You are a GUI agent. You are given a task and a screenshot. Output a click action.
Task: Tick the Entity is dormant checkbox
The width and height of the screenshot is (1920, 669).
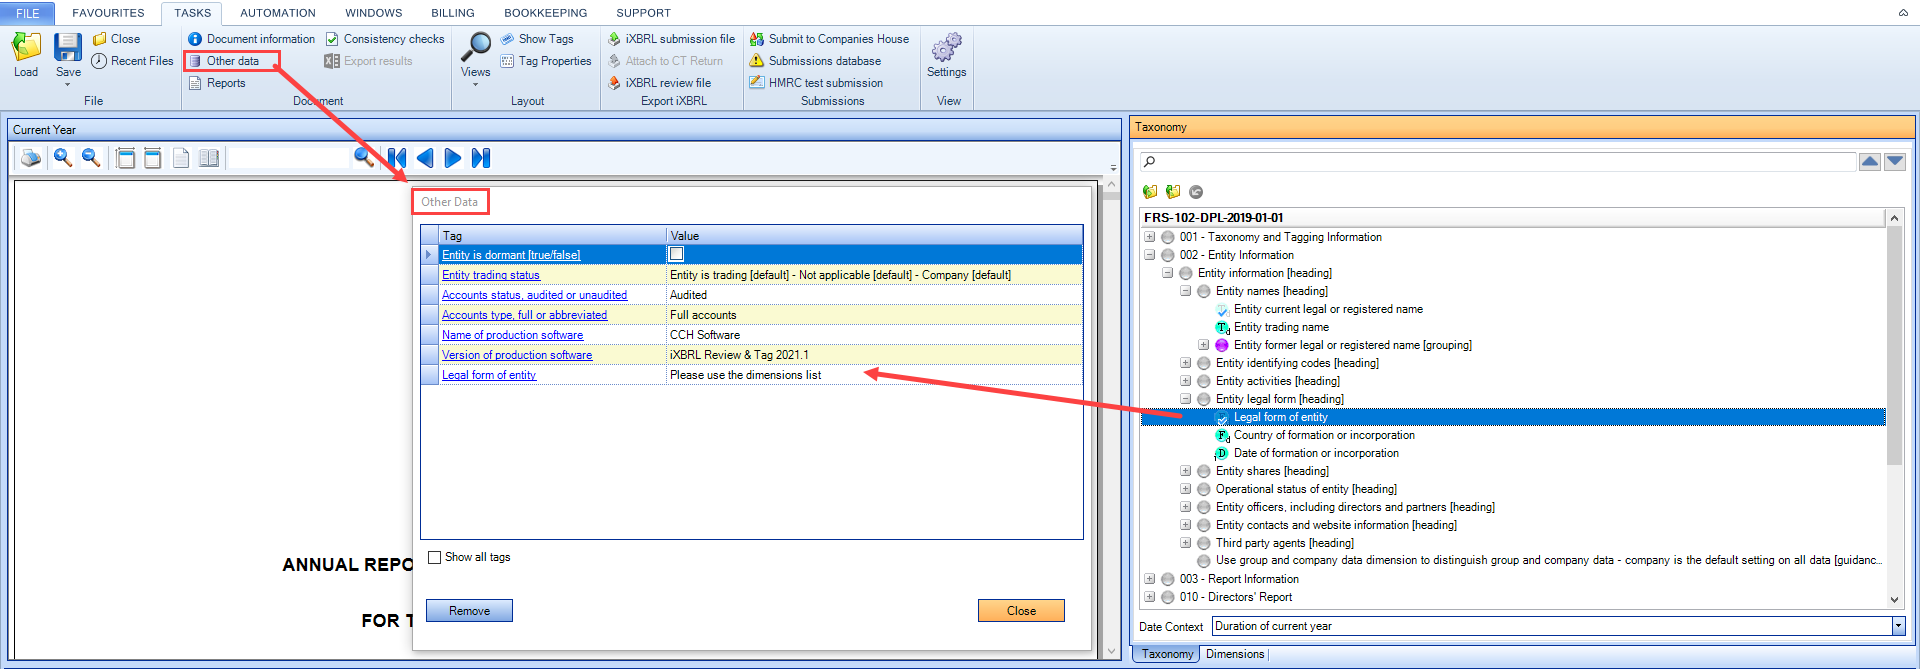676,254
